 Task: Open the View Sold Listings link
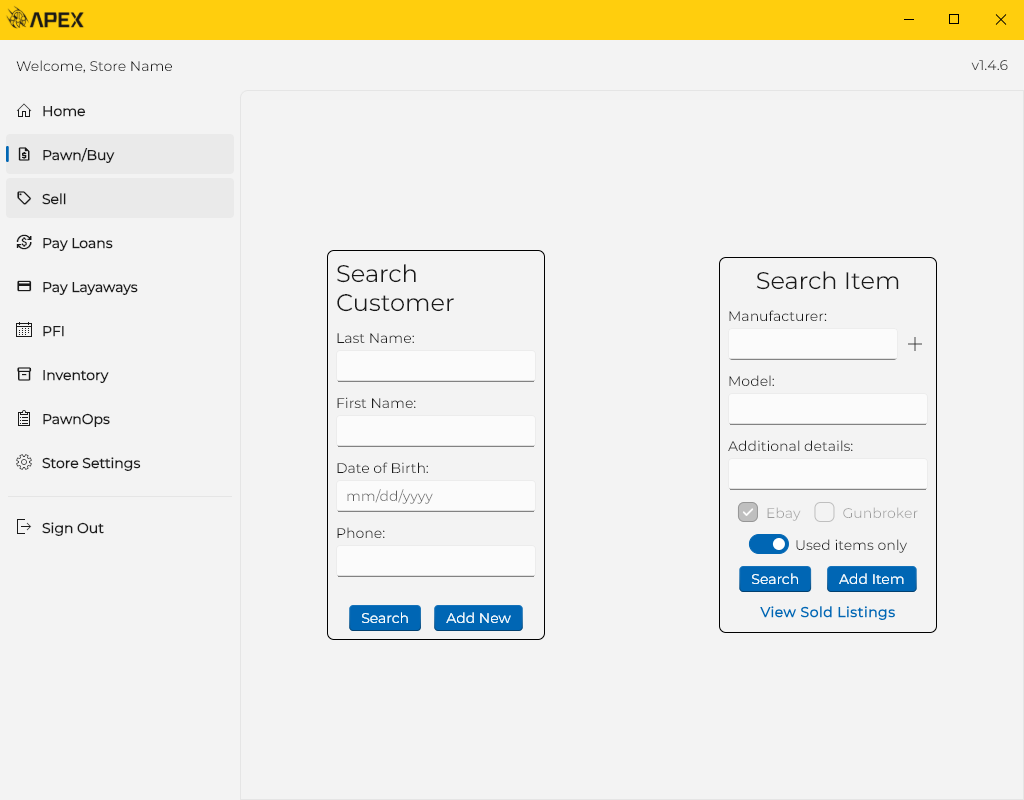click(827, 612)
